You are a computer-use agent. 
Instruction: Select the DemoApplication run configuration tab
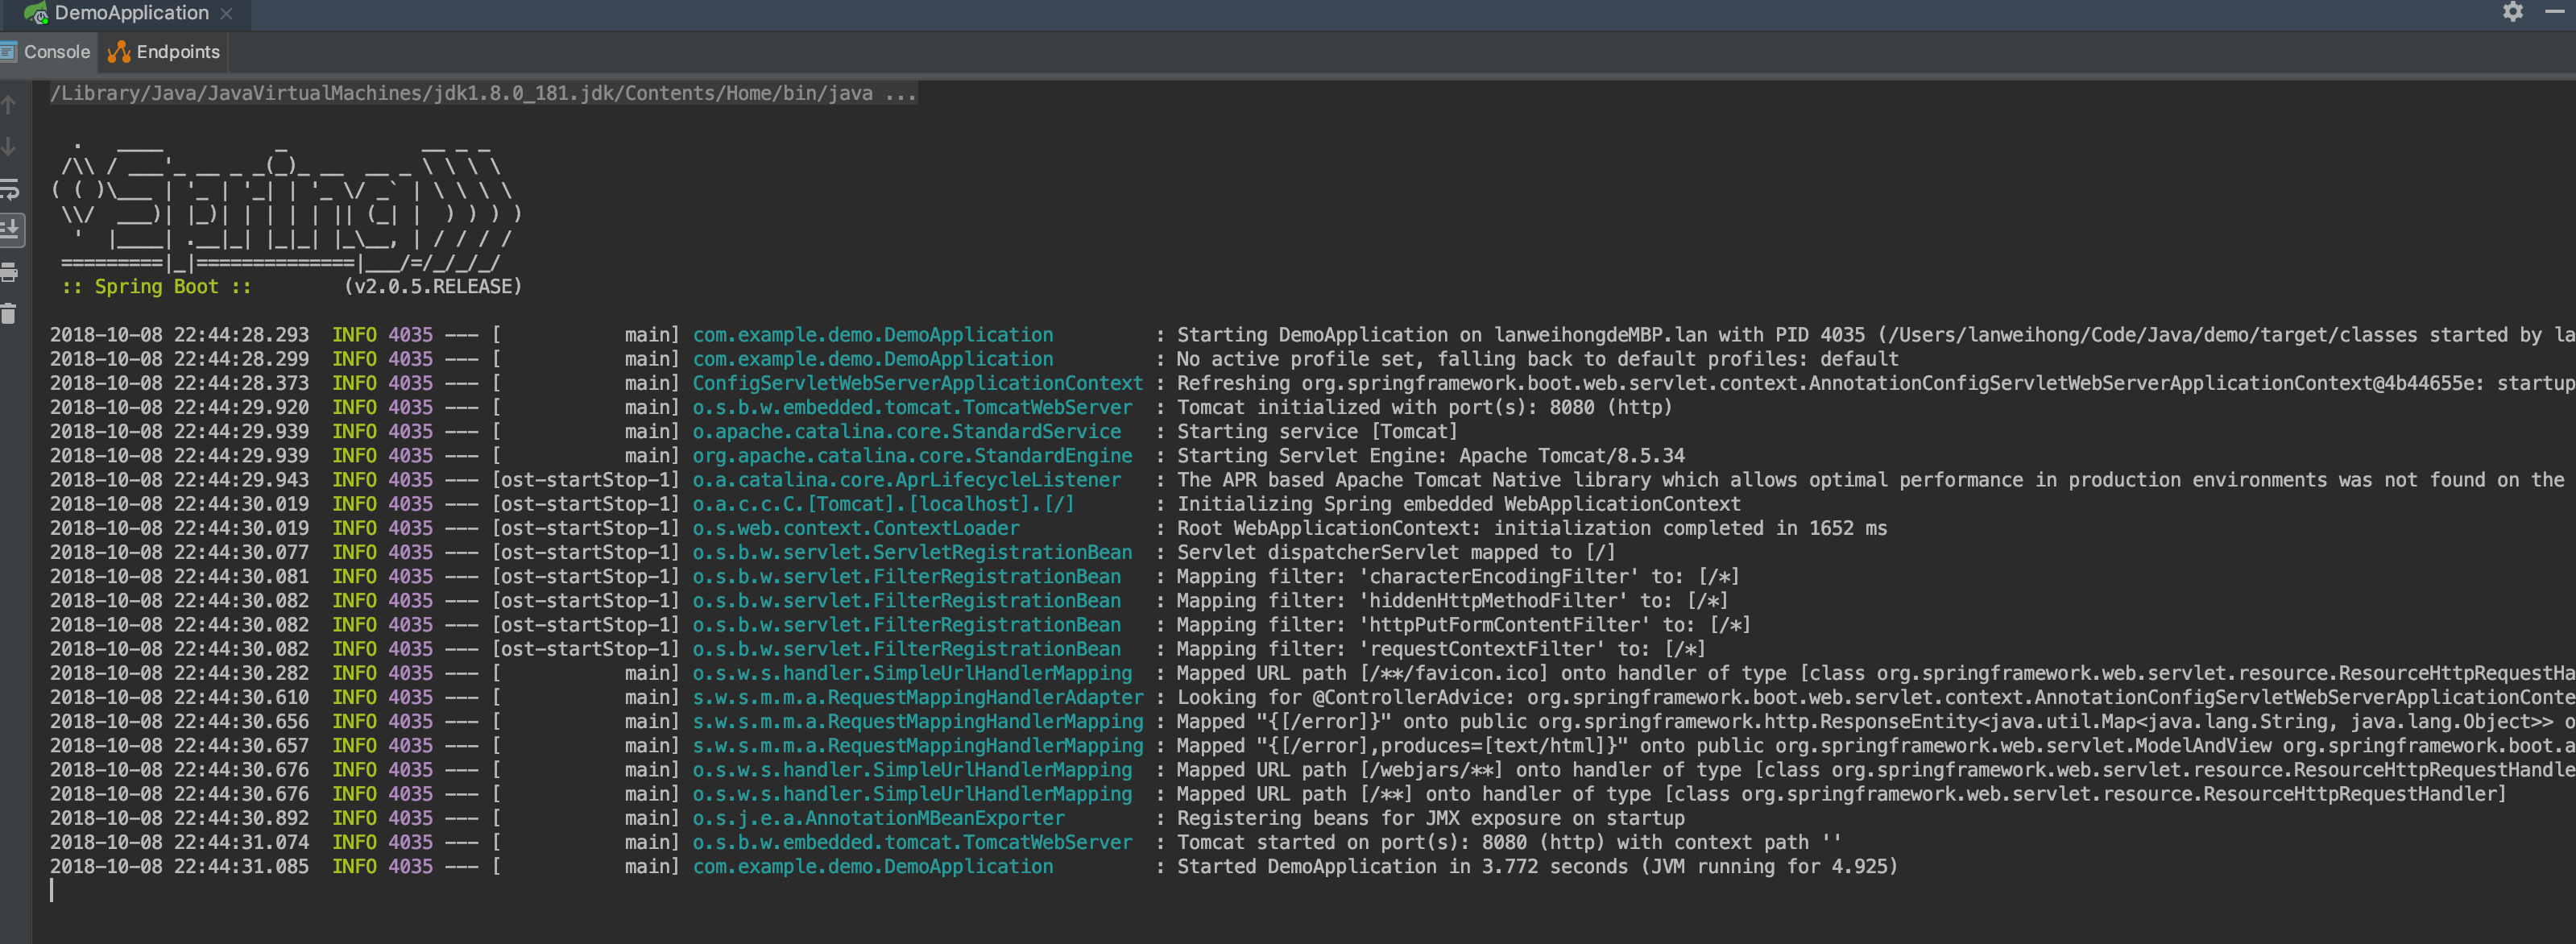[131, 13]
